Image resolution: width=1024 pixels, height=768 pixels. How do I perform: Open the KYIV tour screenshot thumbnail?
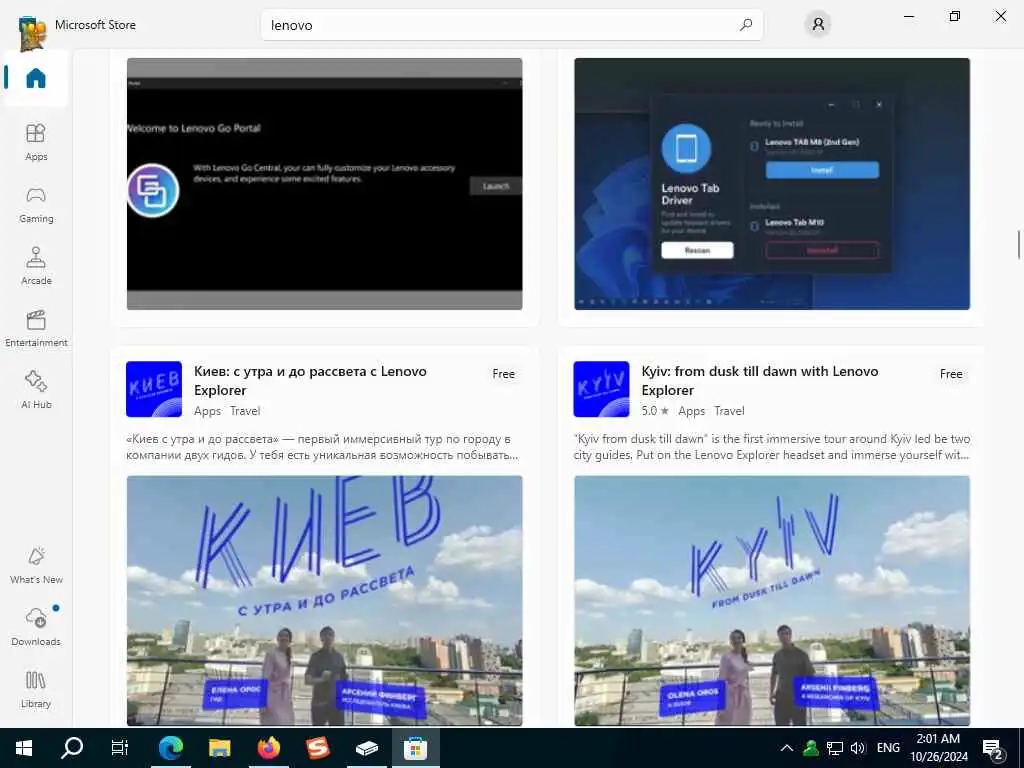click(772, 600)
